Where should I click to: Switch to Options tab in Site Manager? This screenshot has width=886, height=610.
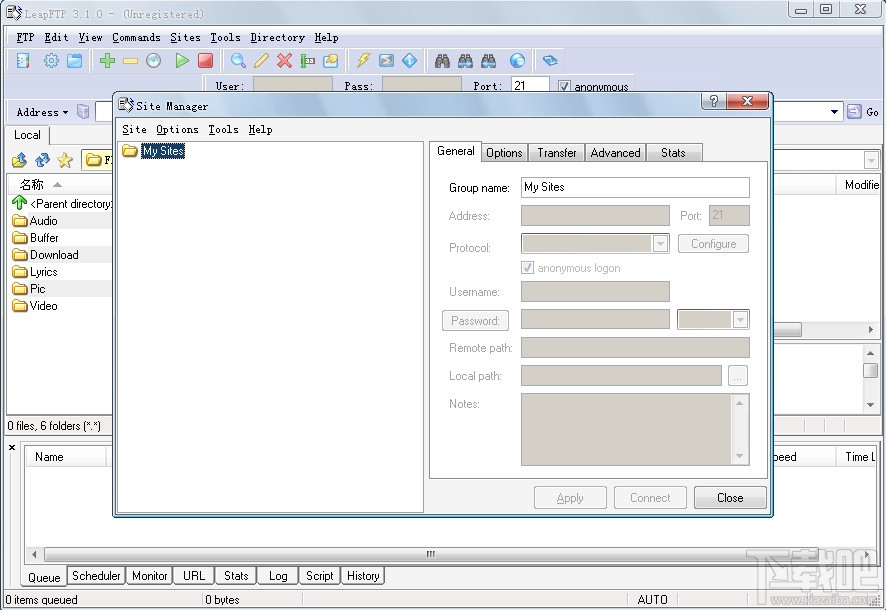pos(504,152)
